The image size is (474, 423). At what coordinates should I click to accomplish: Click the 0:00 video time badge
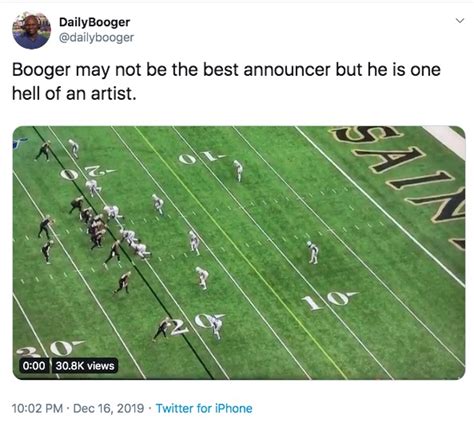coord(34,366)
